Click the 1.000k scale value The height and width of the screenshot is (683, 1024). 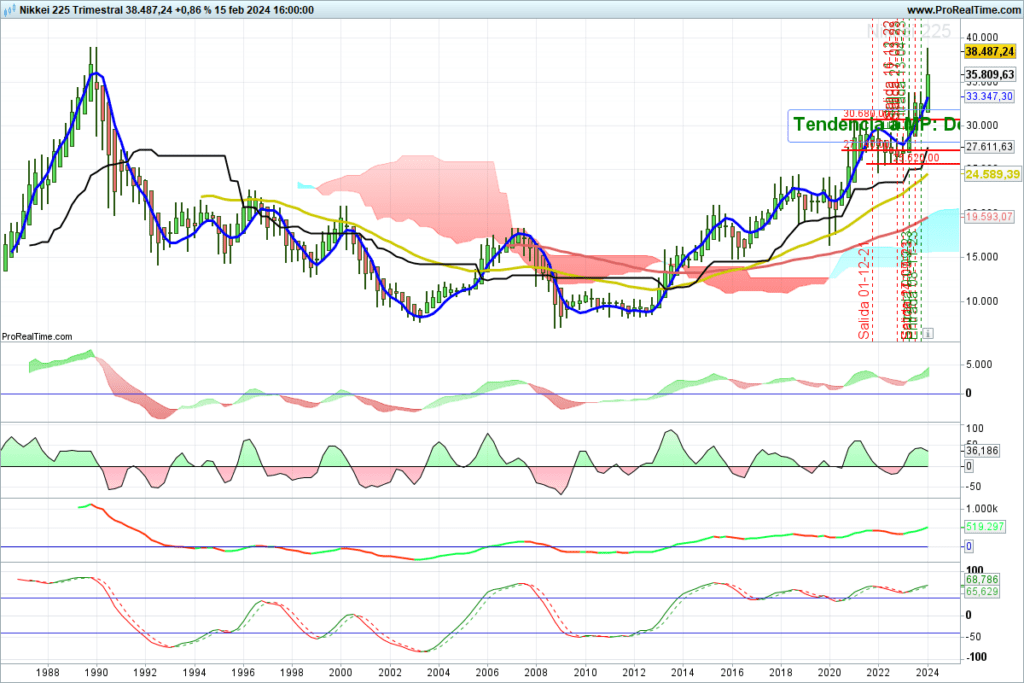coord(982,509)
